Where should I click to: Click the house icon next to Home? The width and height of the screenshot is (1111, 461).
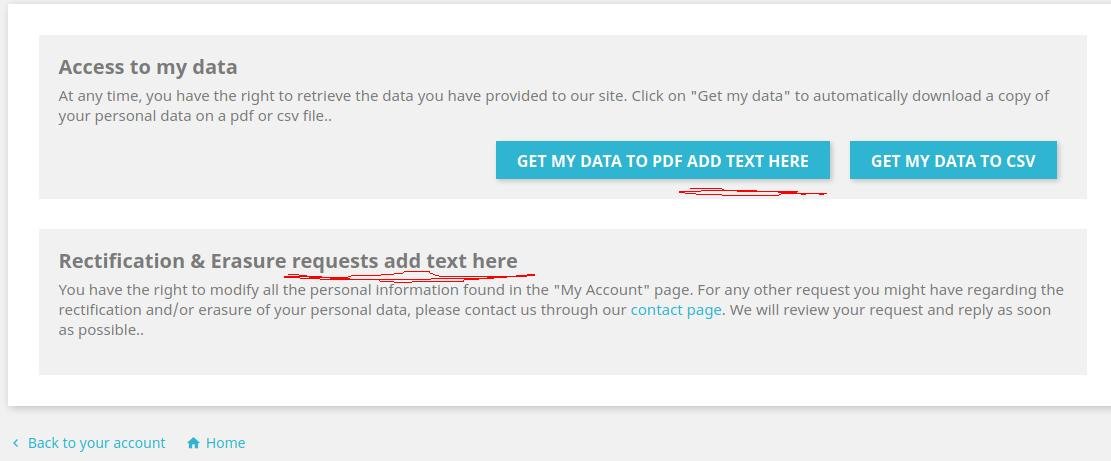tap(193, 443)
